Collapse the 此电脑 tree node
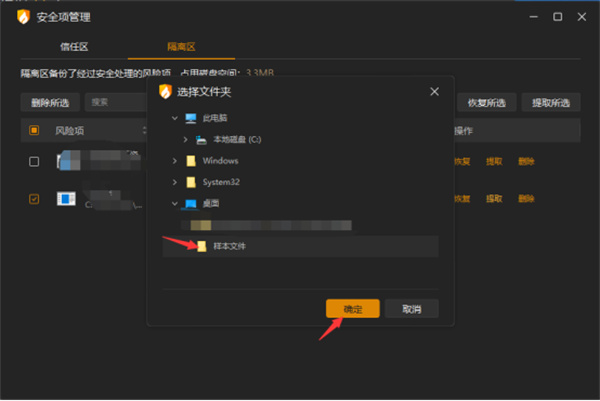 [174, 118]
